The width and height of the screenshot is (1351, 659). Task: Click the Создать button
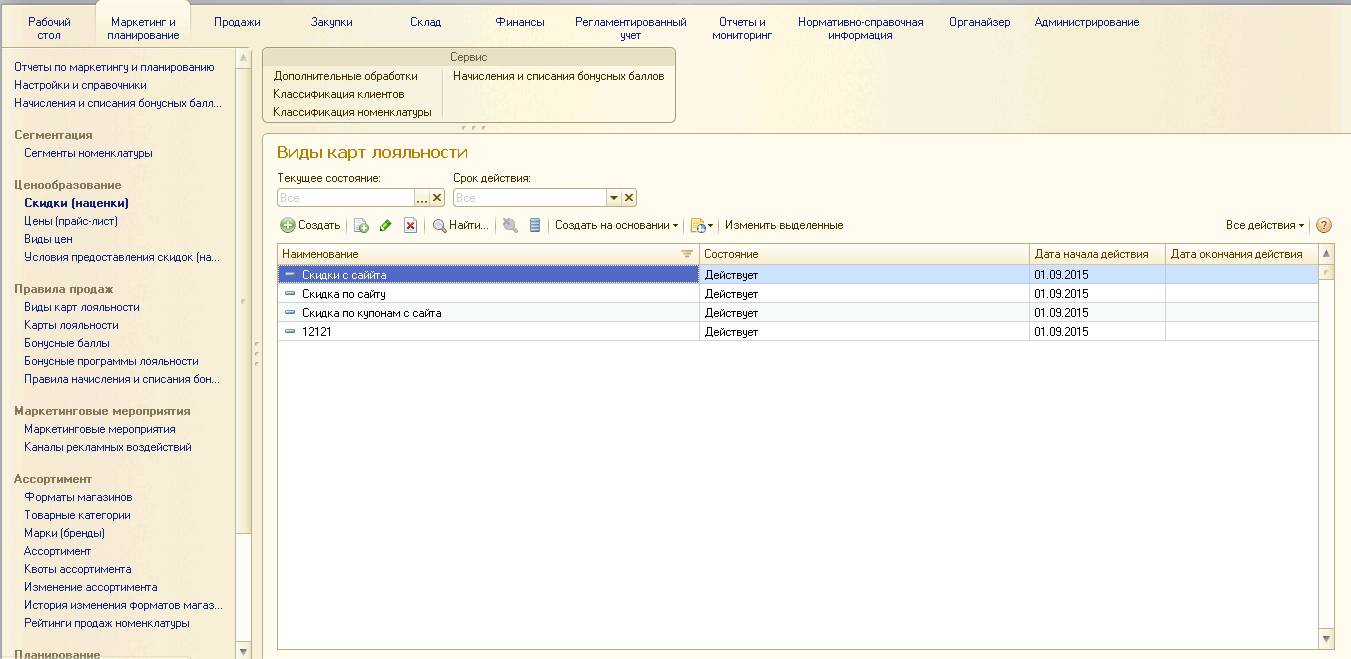[310, 226]
